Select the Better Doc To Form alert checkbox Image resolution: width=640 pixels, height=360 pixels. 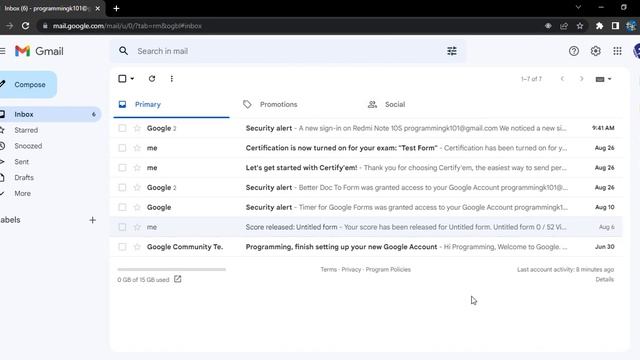pos(122,188)
